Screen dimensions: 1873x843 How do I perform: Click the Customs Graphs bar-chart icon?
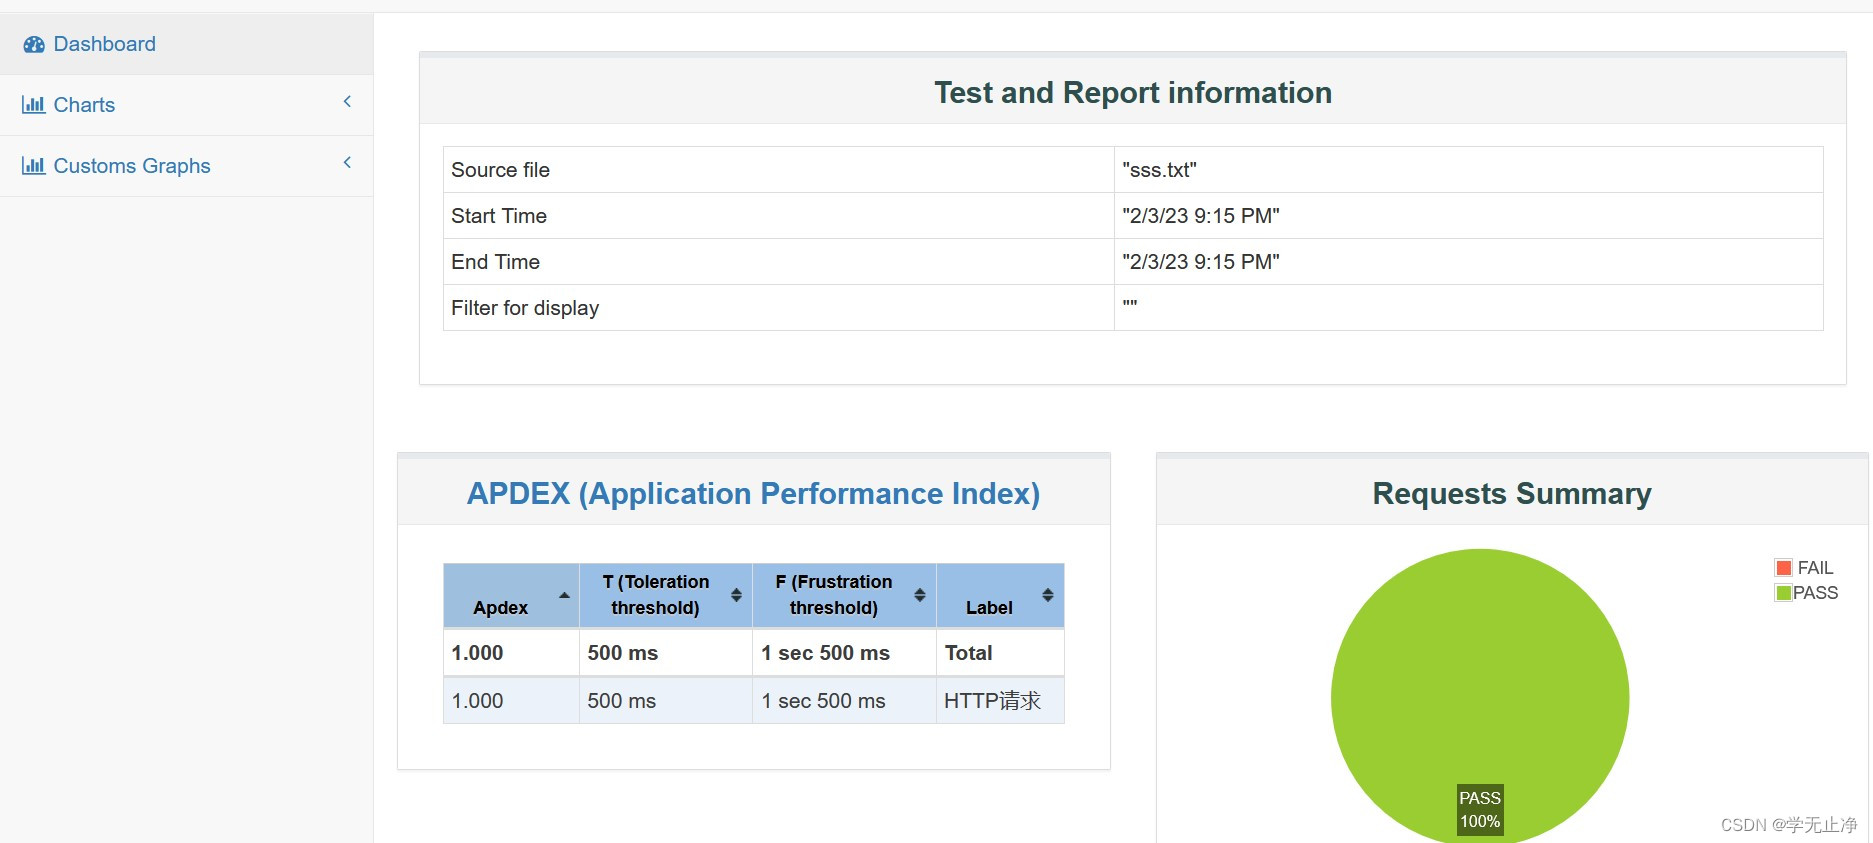click(x=34, y=166)
